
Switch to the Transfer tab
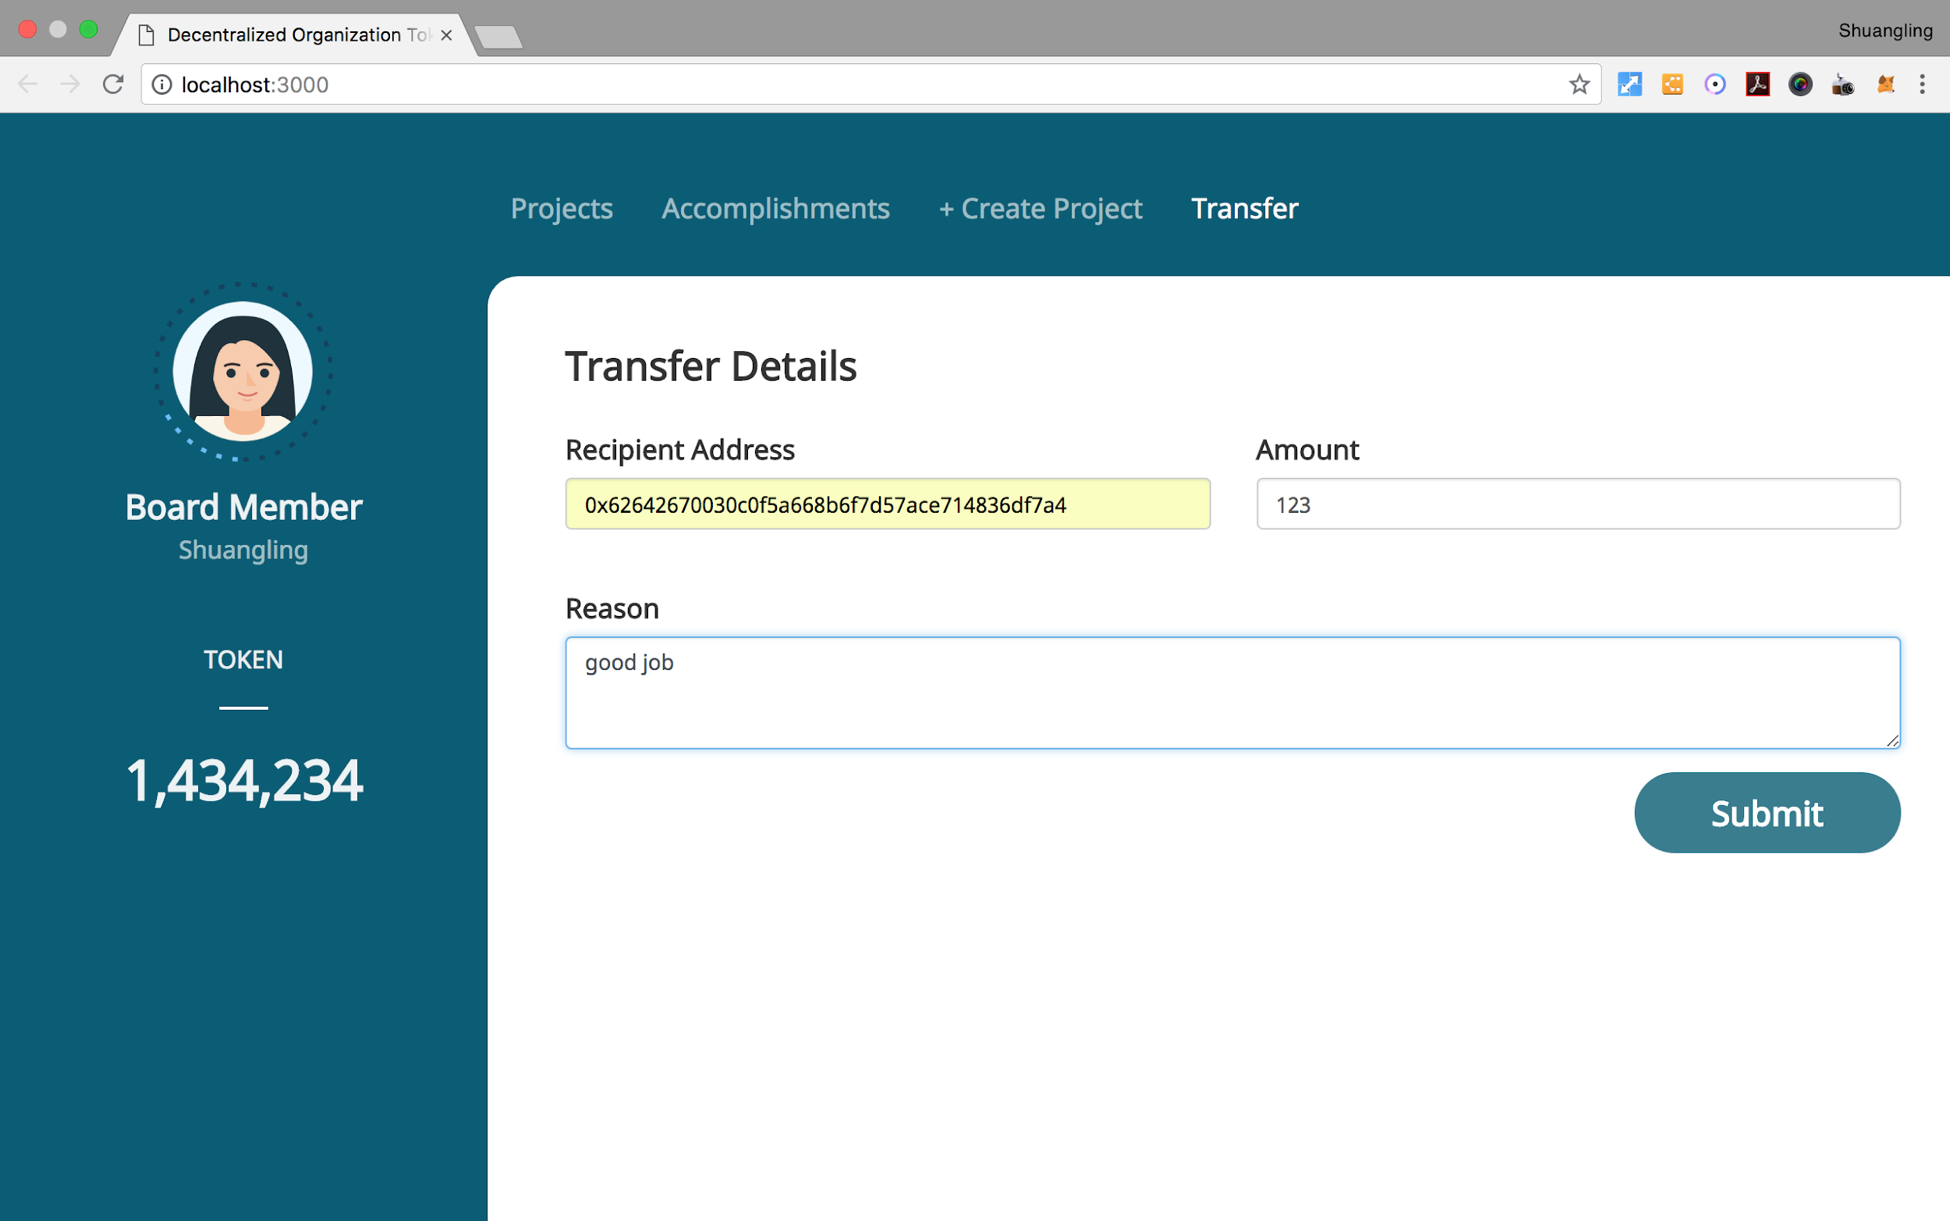[x=1244, y=208]
